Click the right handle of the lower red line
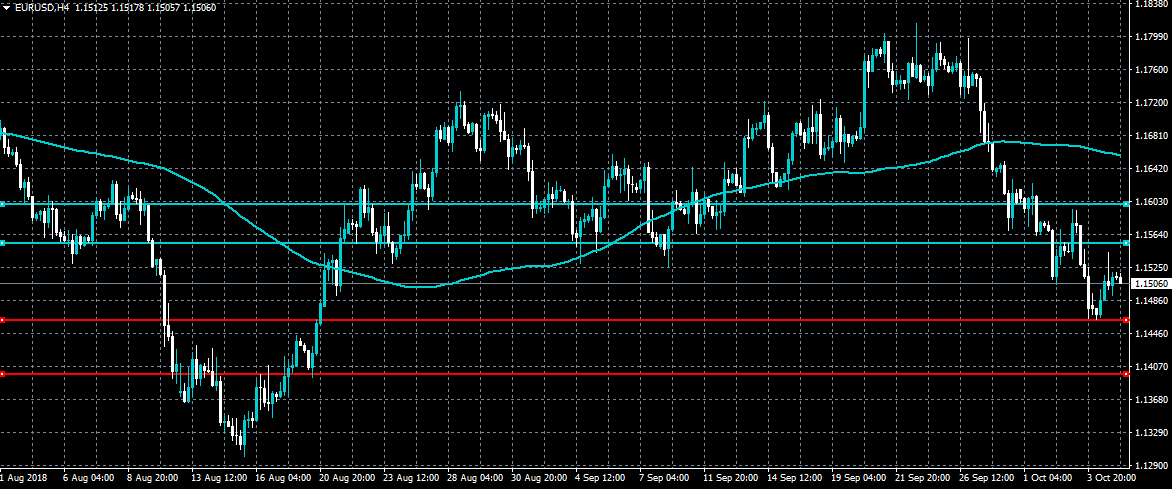Screen dimensions: 1172x489 tap(1126, 374)
